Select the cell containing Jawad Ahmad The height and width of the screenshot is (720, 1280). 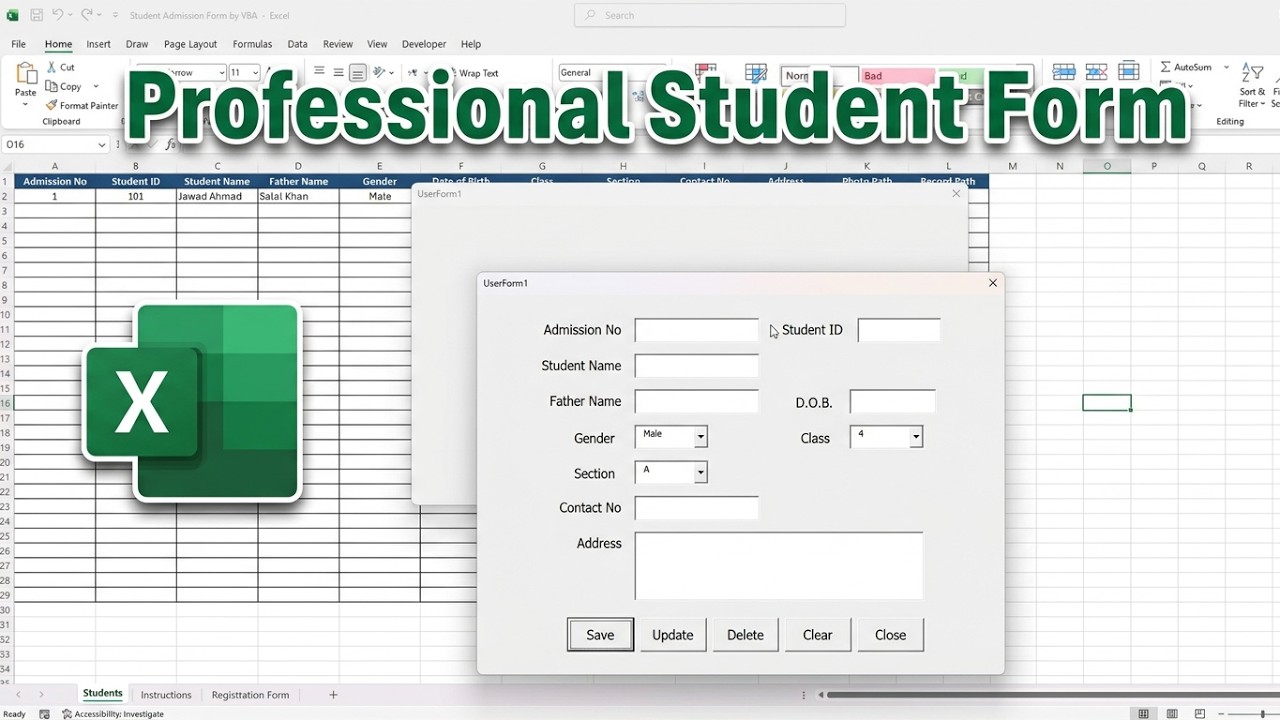click(x=217, y=196)
